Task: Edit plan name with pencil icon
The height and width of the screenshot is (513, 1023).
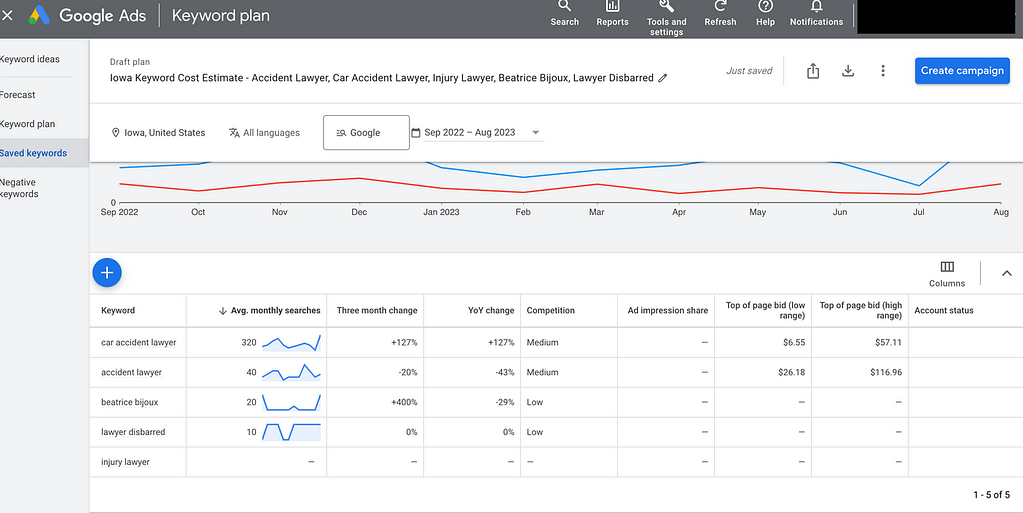Action: pyautogui.click(x=663, y=78)
